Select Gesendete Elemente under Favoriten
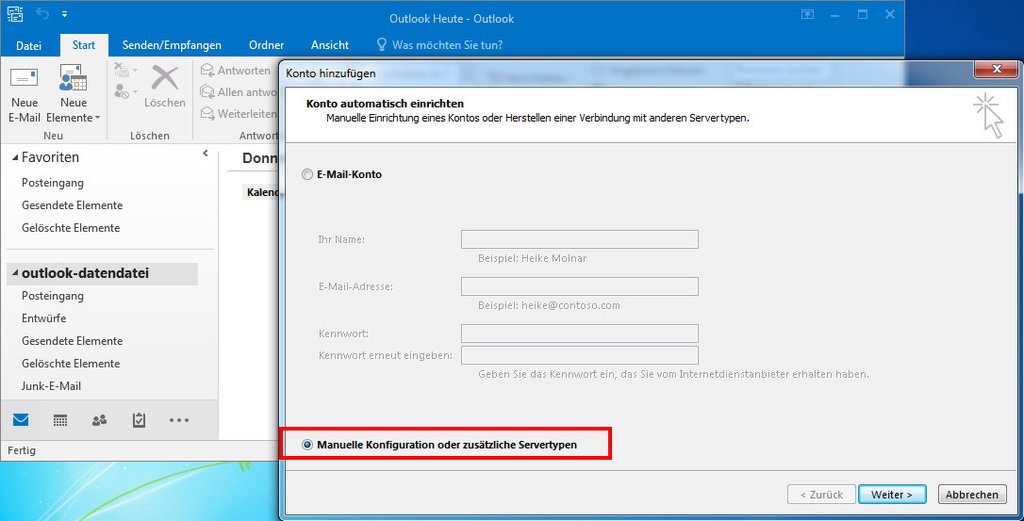 (72, 206)
